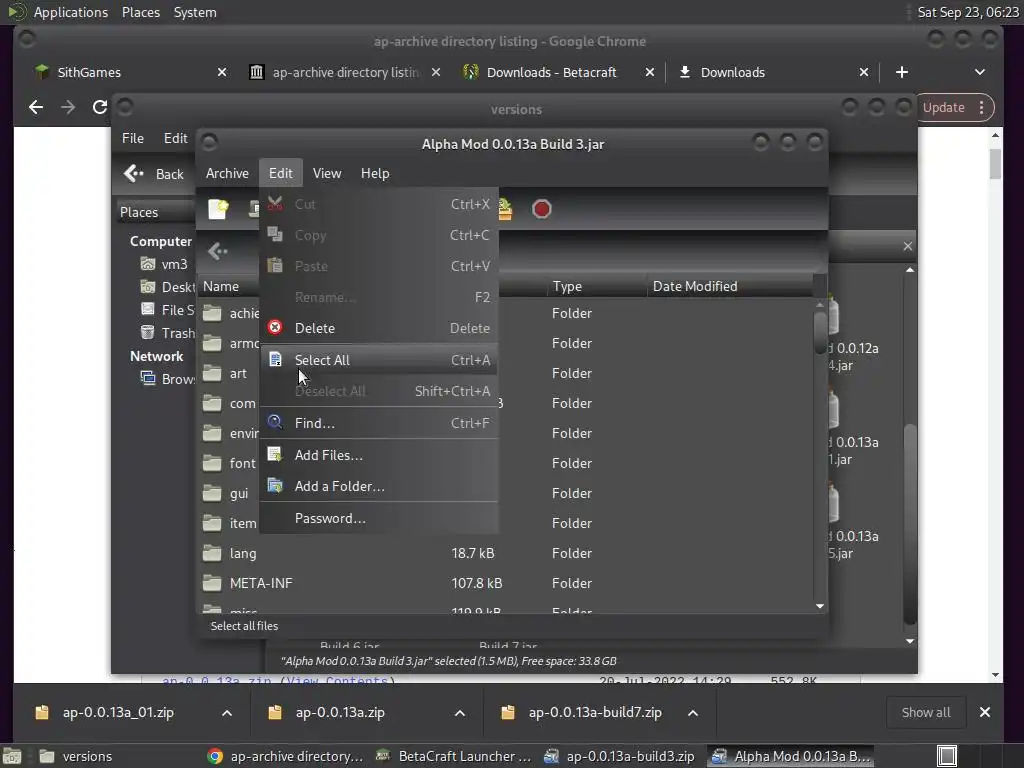Open the Archive menu
1024x768 pixels.
[227, 173]
